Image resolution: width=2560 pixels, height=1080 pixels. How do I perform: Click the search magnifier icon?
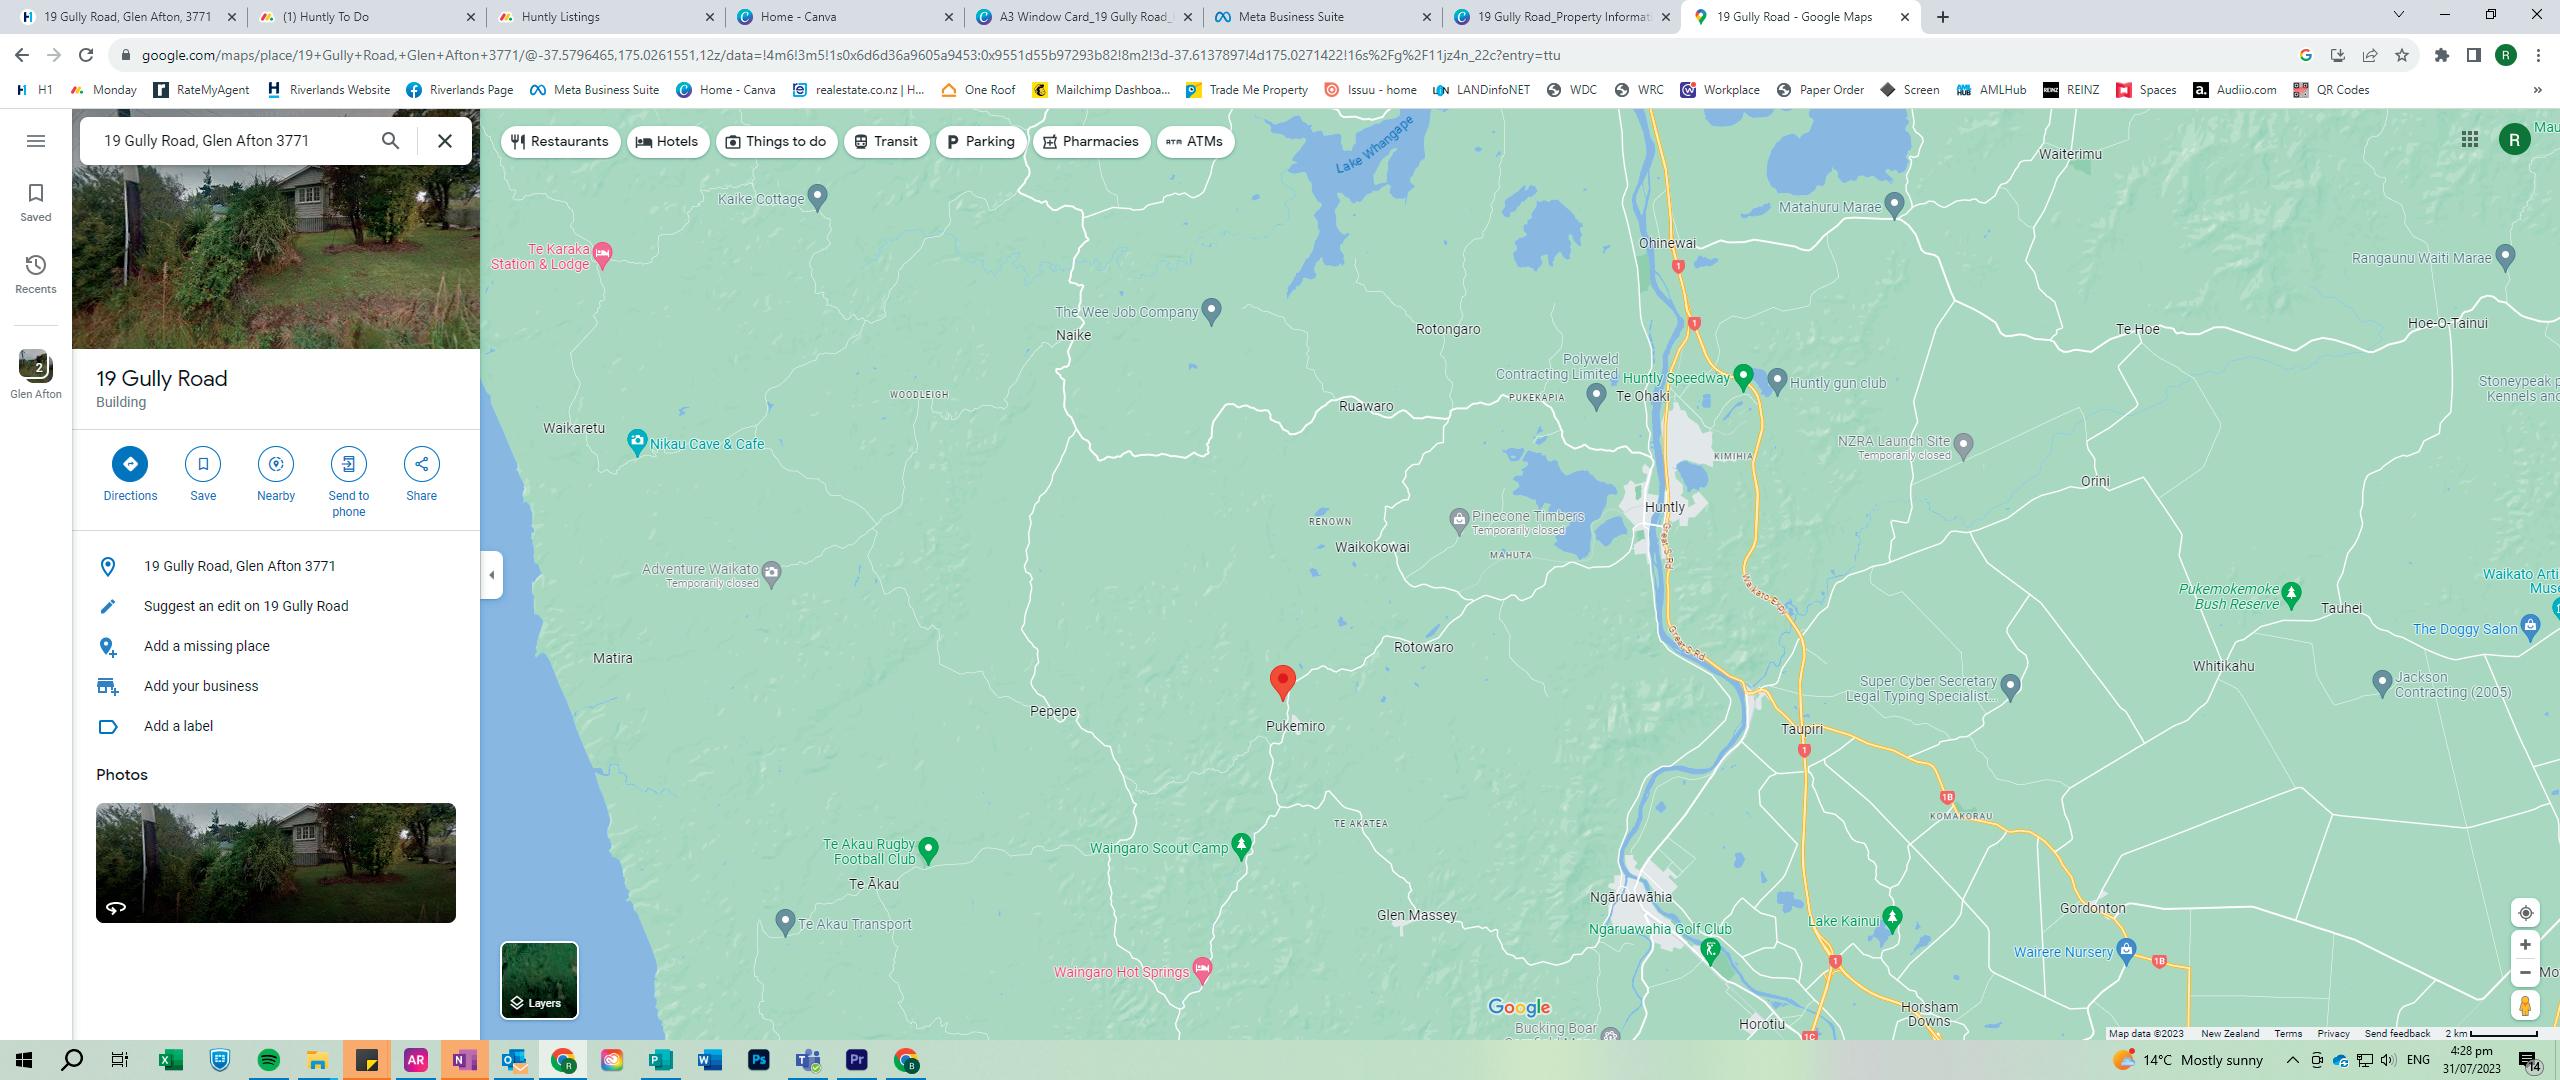tap(390, 141)
